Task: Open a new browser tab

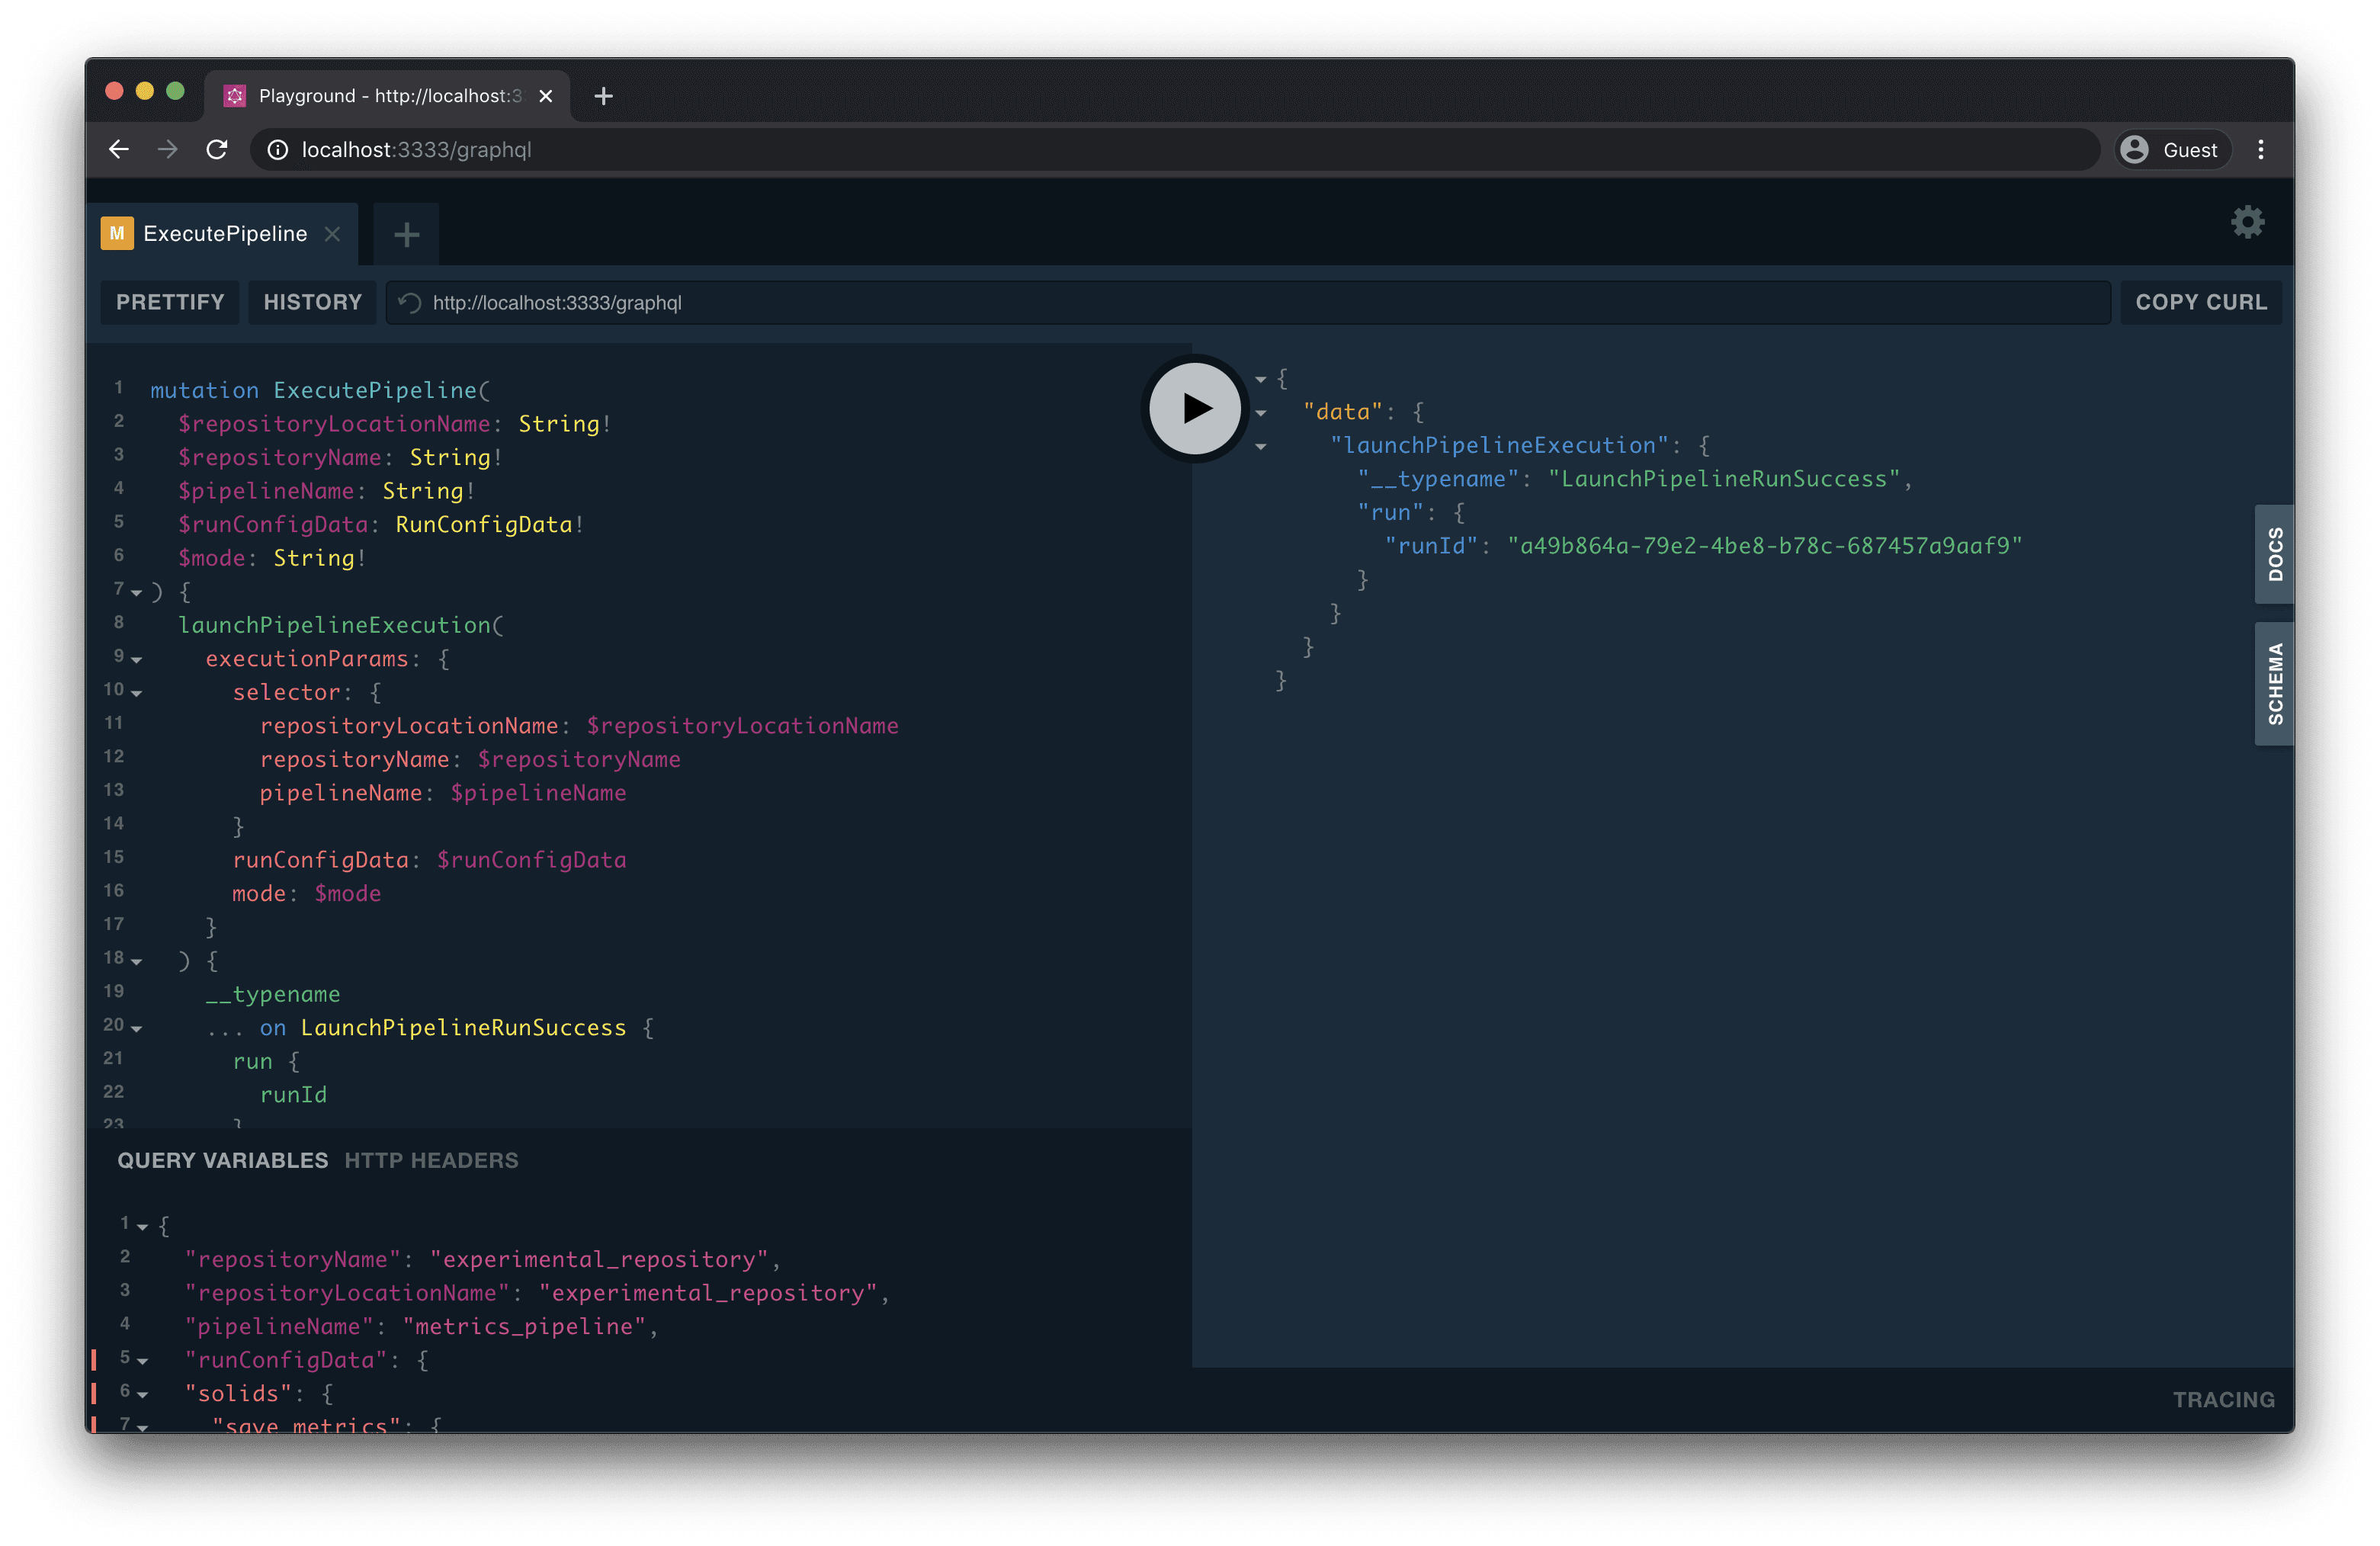Action: pyautogui.click(x=602, y=96)
